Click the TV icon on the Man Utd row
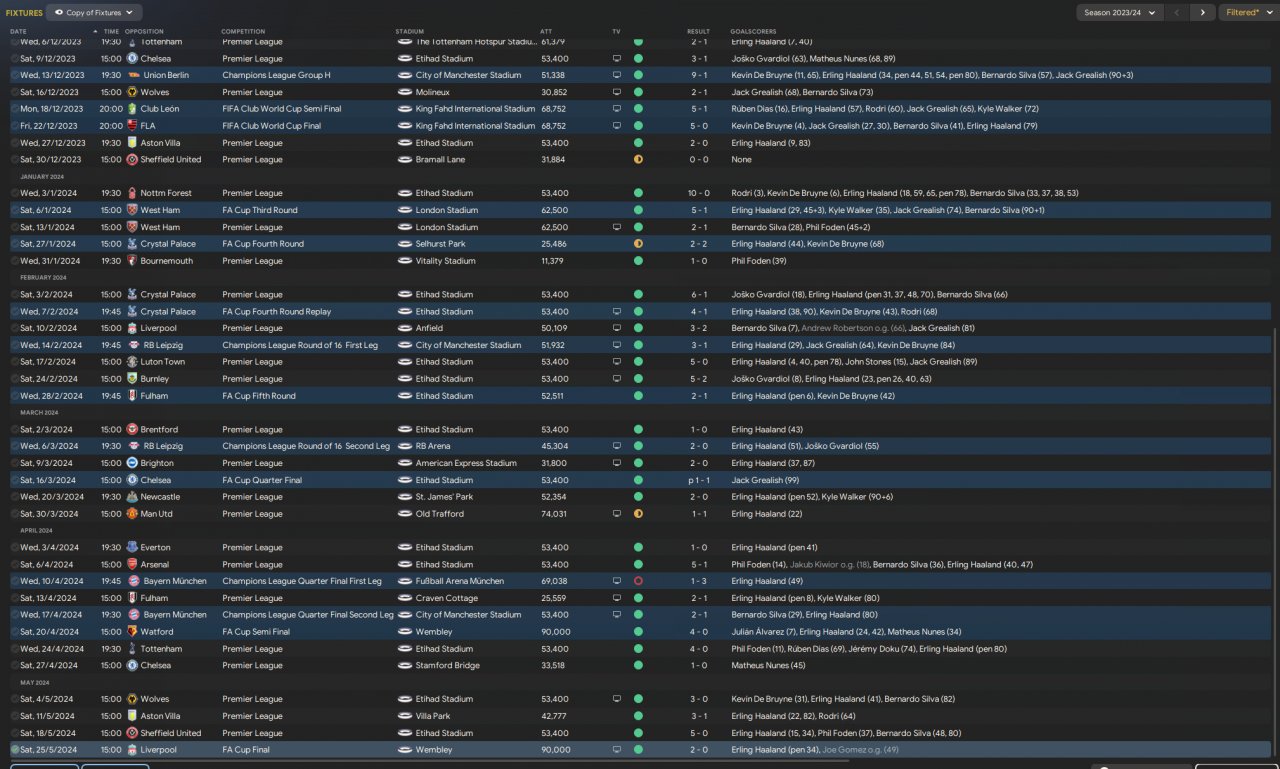The height and width of the screenshot is (769, 1280). pyautogui.click(x=617, y=514)
